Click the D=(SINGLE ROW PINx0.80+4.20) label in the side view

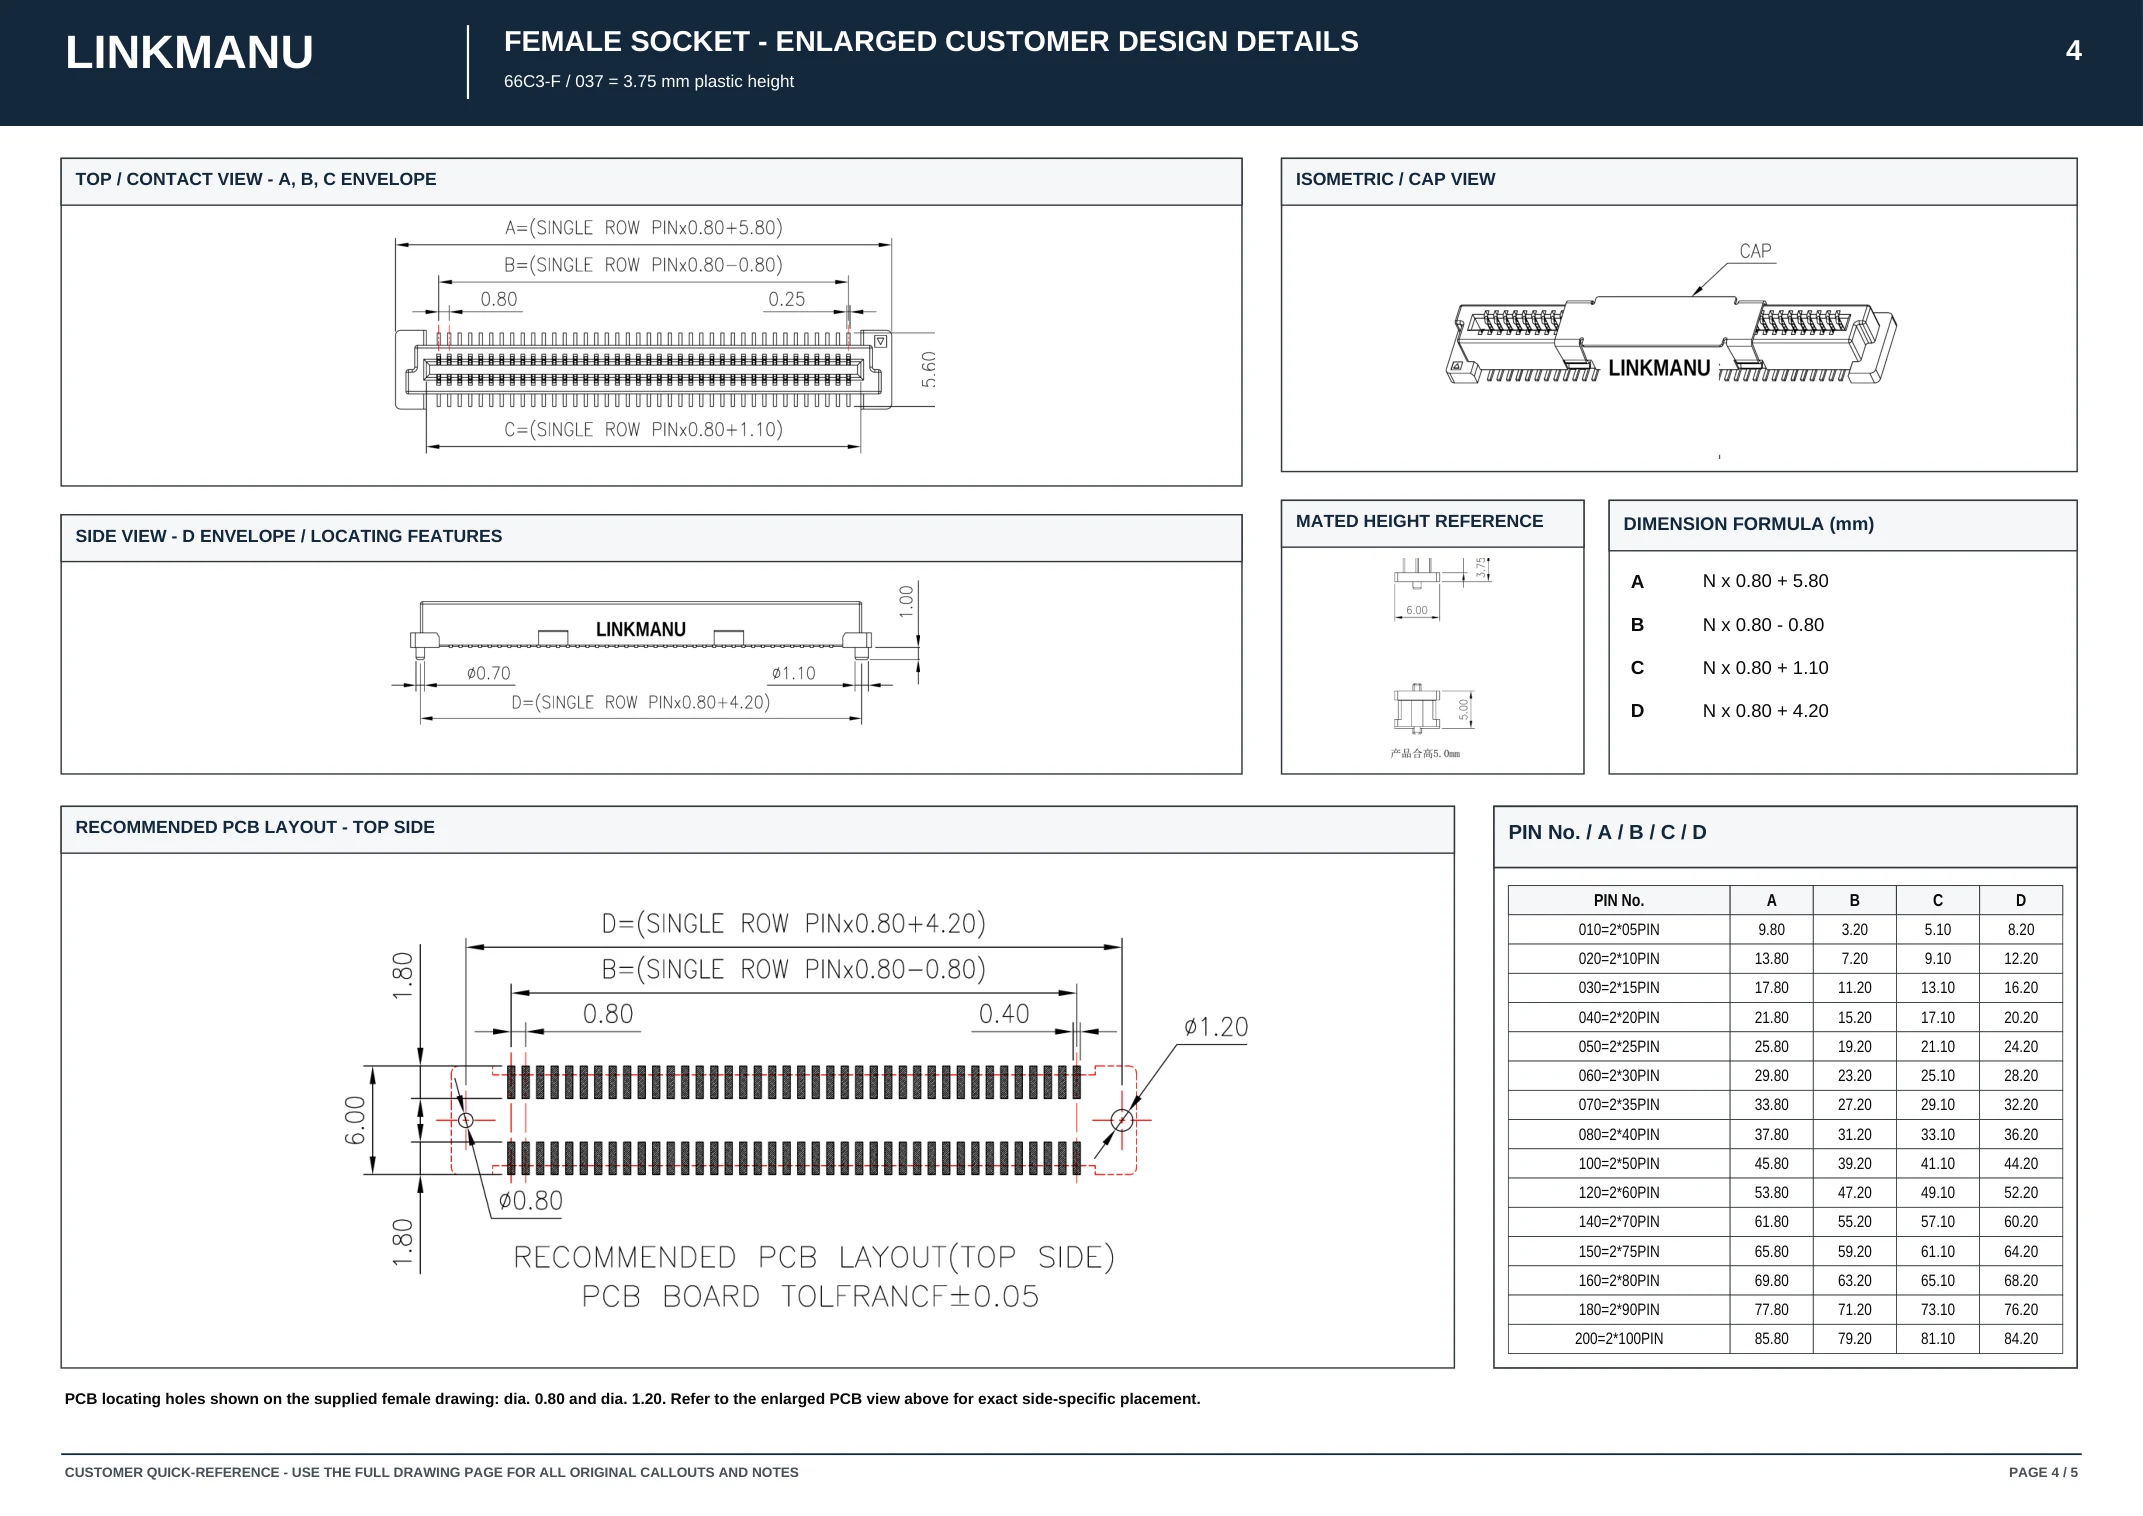pos(641,703)
